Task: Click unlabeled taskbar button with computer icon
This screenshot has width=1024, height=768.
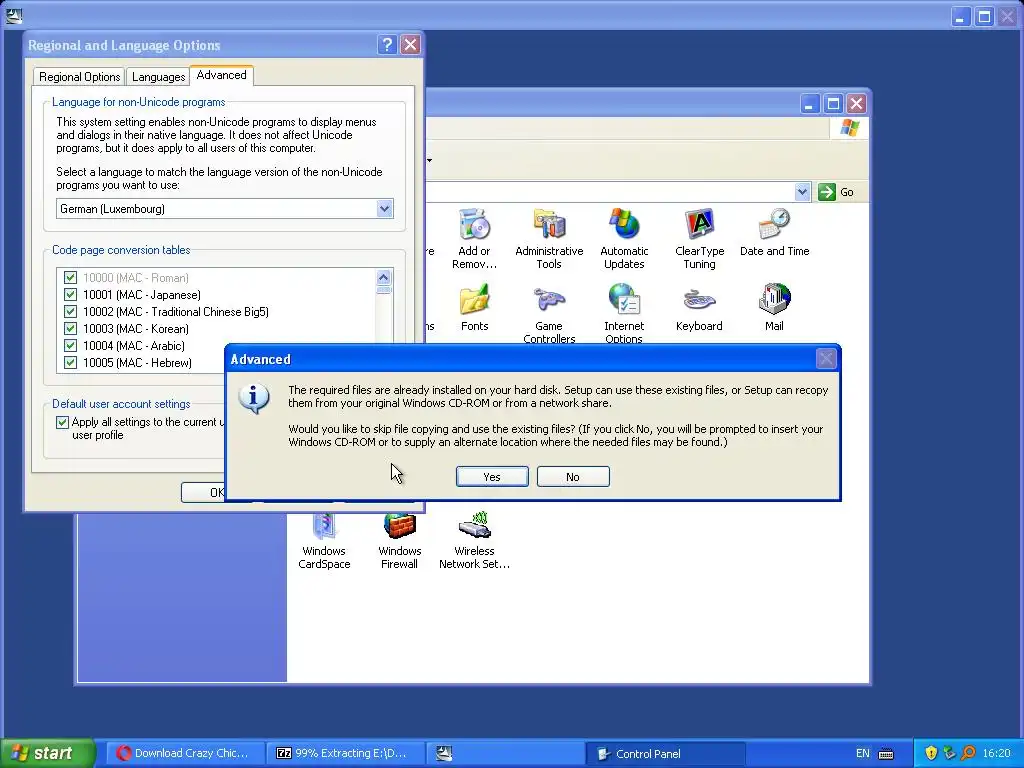Action: coord(505,753)
